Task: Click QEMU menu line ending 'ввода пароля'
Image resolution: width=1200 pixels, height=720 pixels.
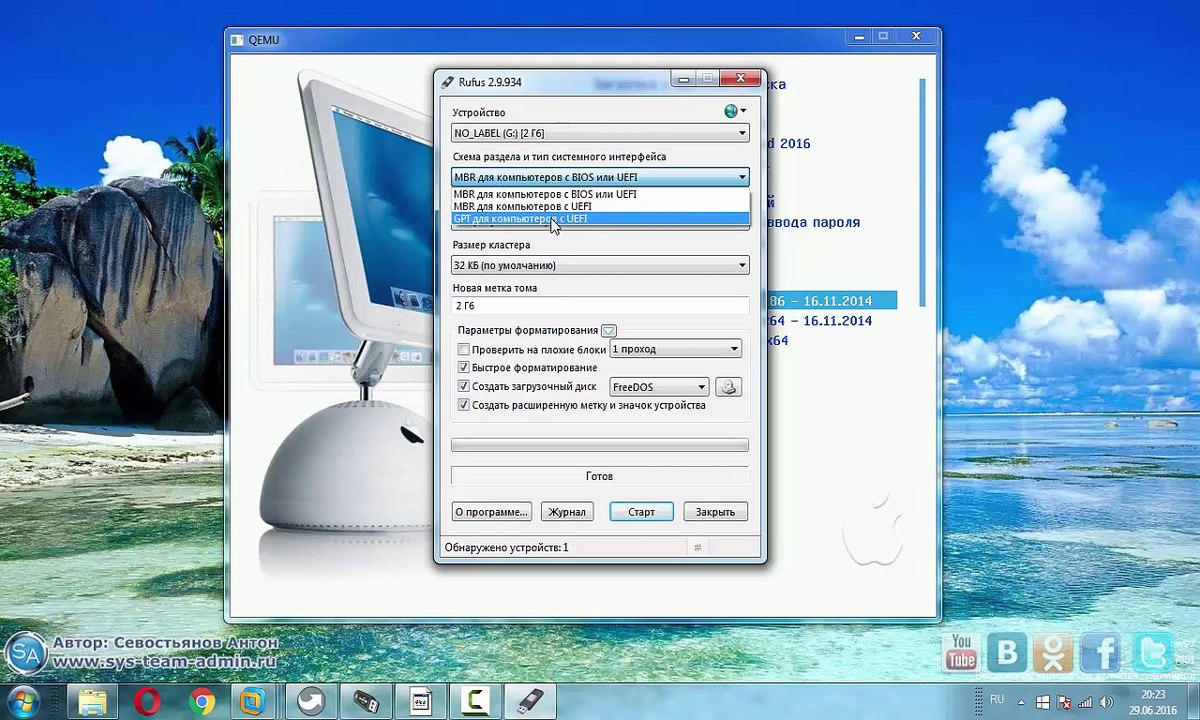Action: pos(813,222)
